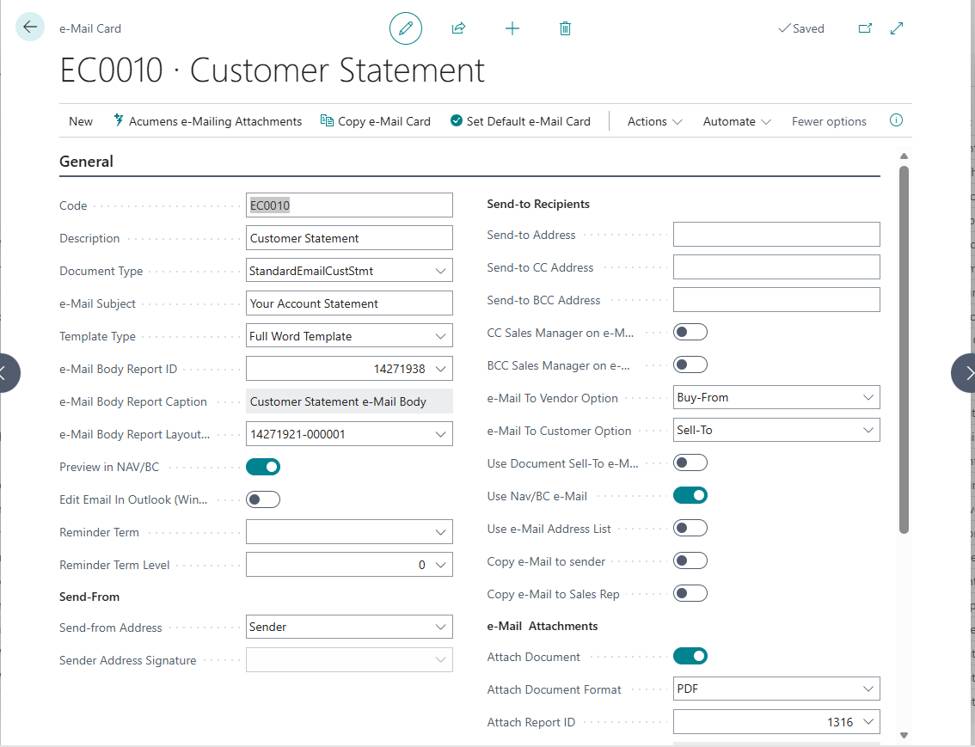Image resolution: width=975 pixels, height=747 pixels.
Task: Go back using the arrow icon
Action: pyautogui.click(x=30, y=27)
